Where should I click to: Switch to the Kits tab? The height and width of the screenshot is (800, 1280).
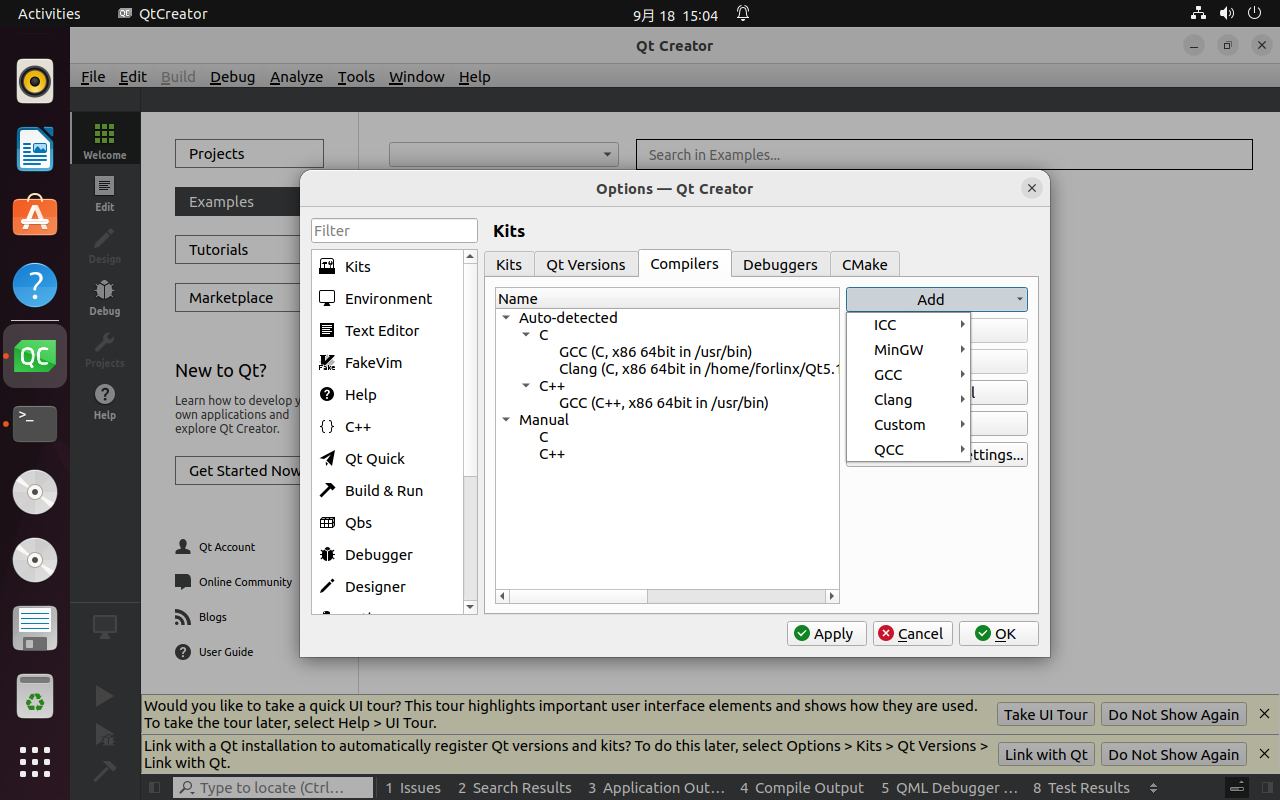pos(509,265)
